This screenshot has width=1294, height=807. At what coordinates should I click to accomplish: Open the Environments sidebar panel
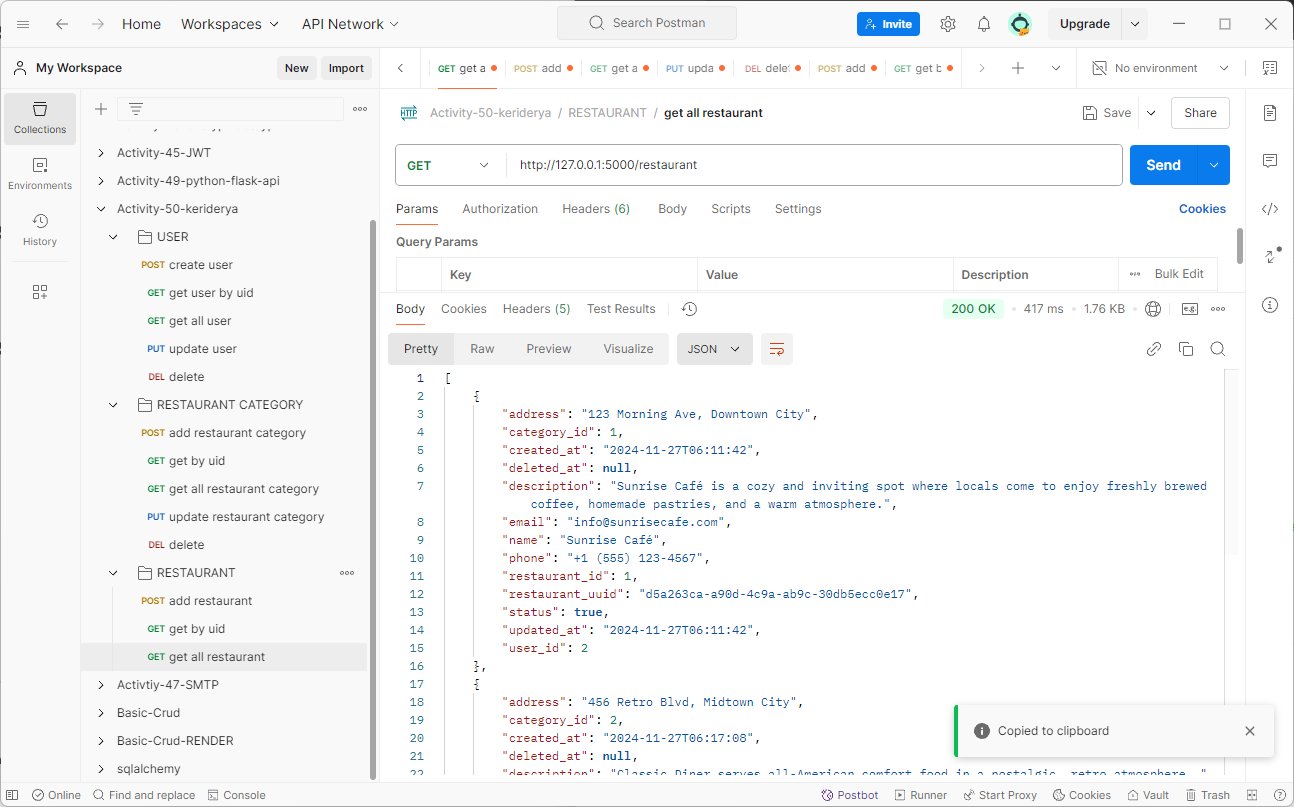click(x=40, y=174)
